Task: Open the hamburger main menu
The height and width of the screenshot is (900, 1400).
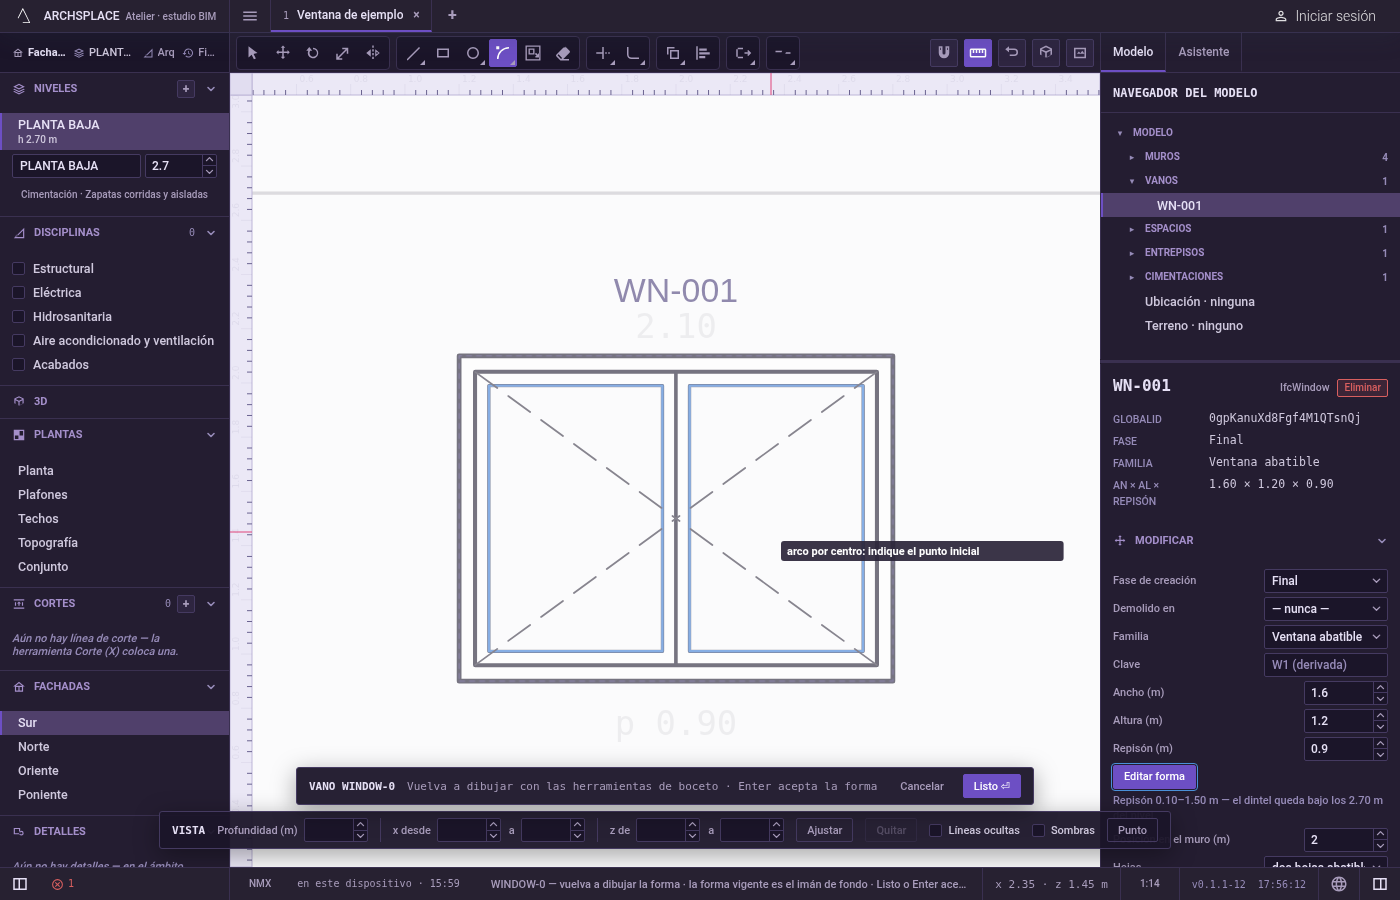Action: 250,16
